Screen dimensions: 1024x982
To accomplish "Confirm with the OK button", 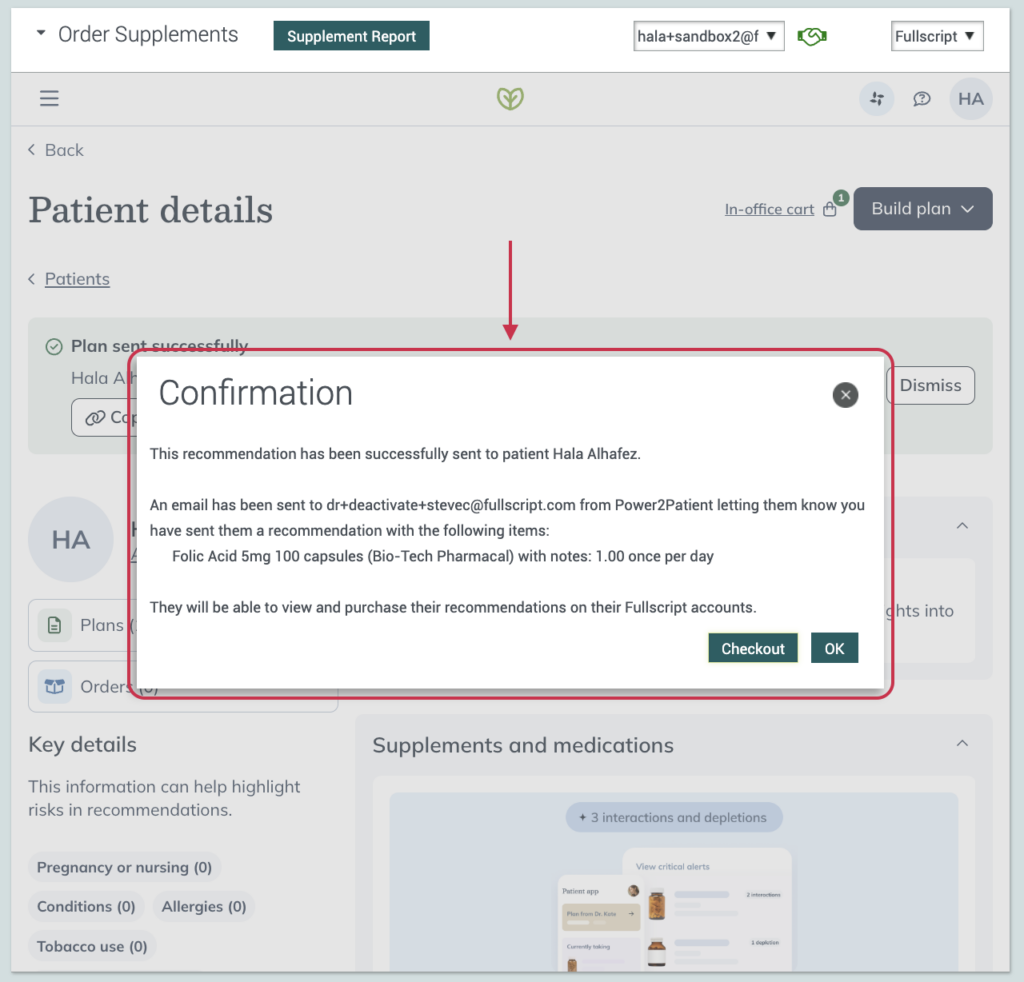I will click(834, 648).
